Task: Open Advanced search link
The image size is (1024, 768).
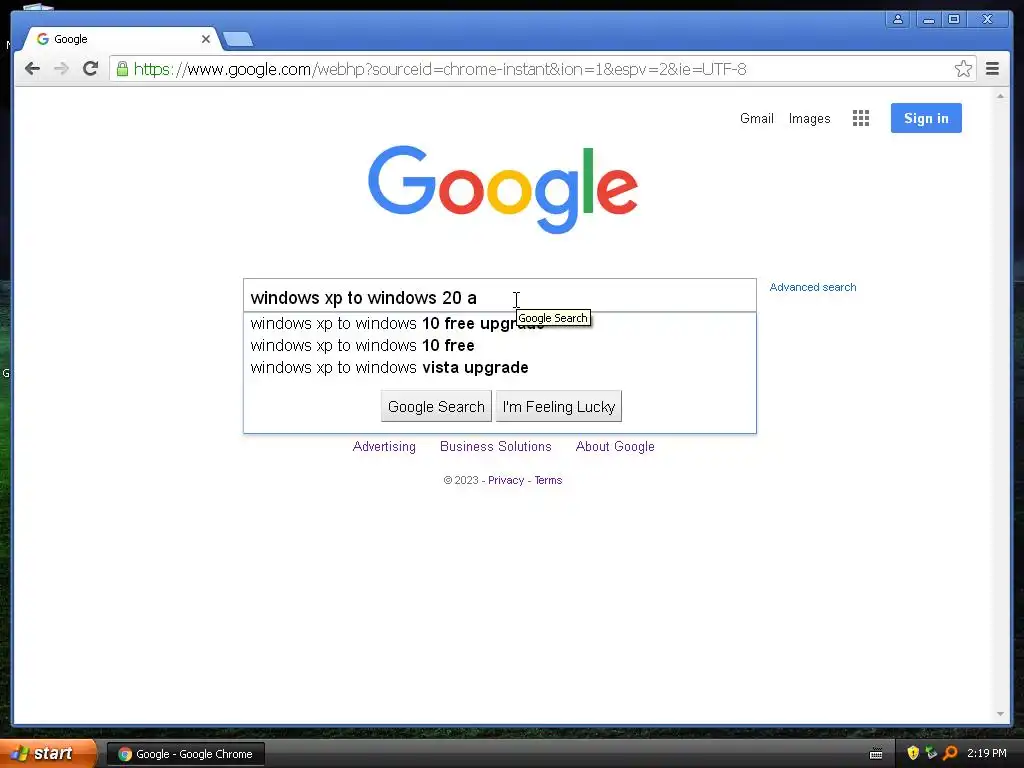Action: [812, 287]
